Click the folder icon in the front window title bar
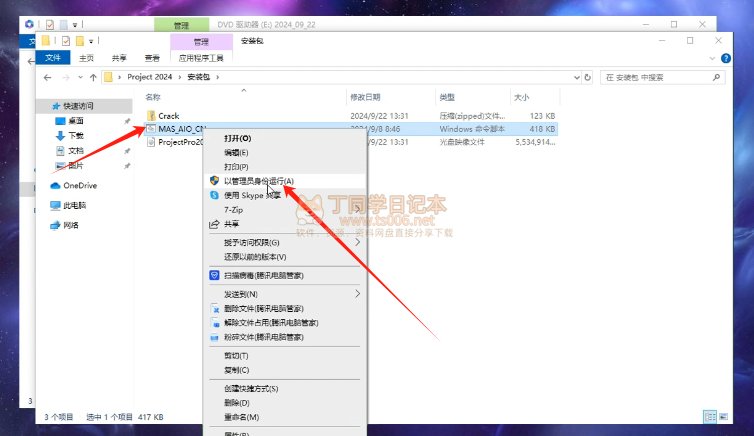Viewport: 754px width, 436px height. point(46,41)
